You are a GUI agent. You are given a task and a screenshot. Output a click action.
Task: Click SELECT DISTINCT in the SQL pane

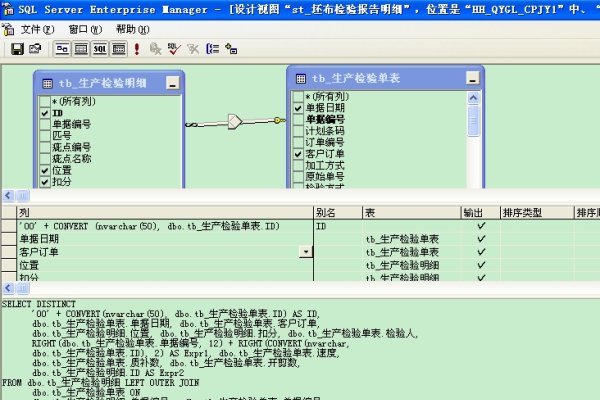click(39, 304)
